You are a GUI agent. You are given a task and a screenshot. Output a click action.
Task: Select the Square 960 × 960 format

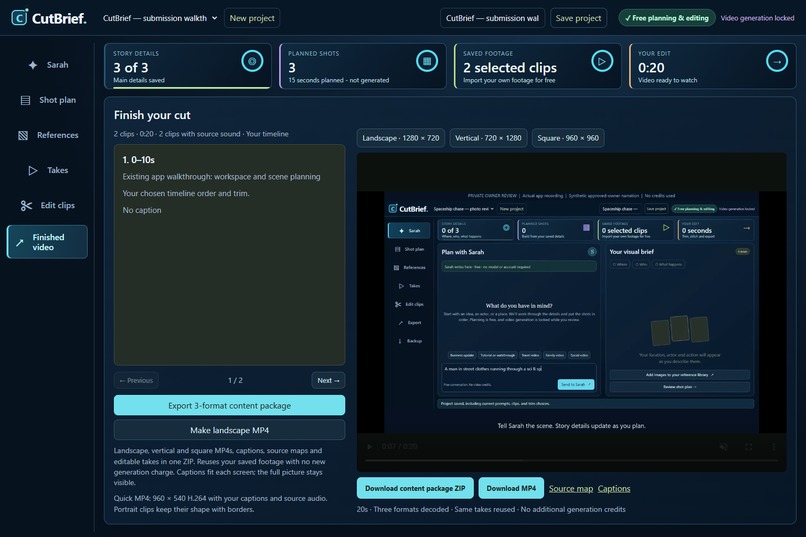[x=568, y=138]
